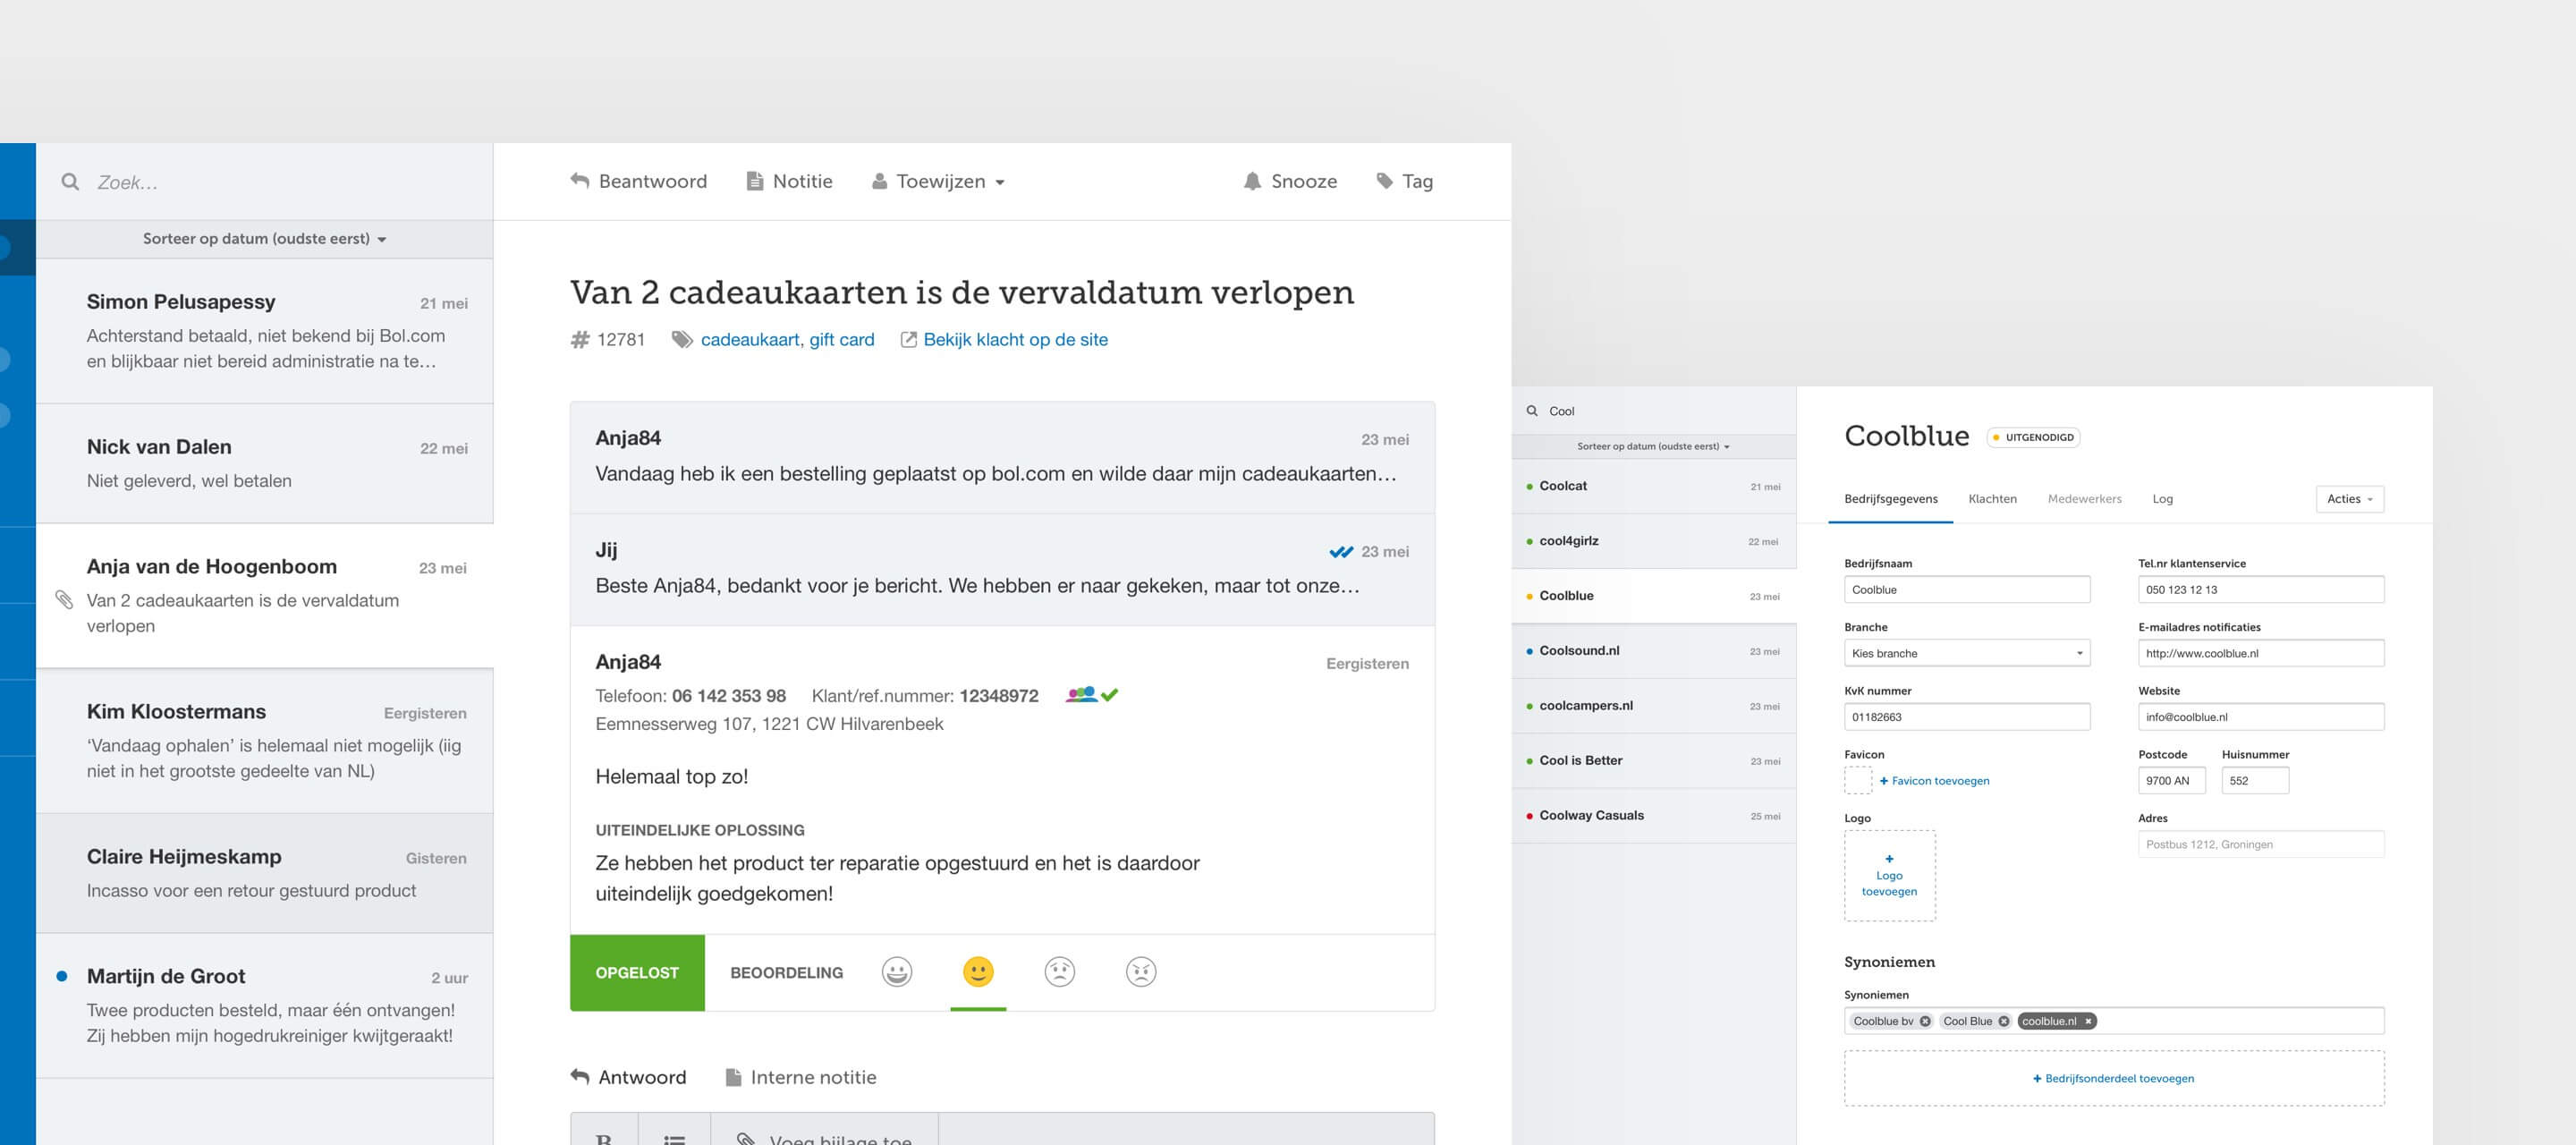
Task: Remove the coolblue.nl synonym tag
Action: (x=2088, y=1021)
